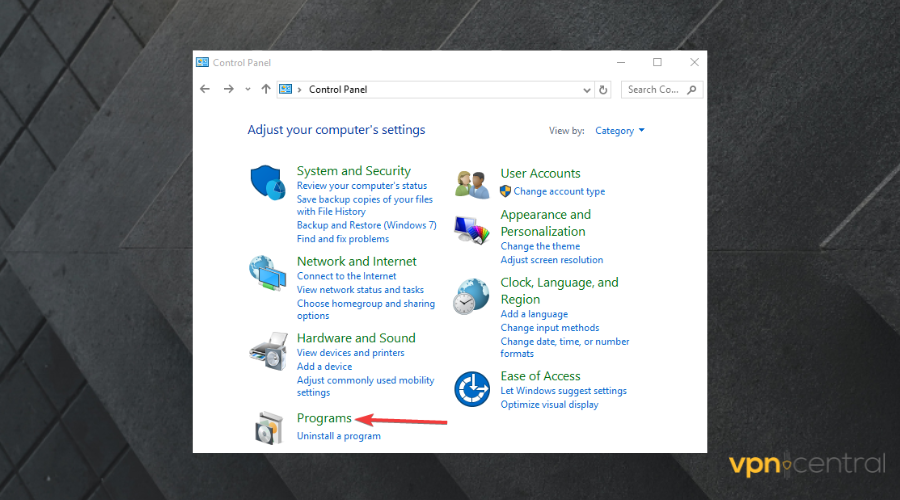
Task: Open the User Accounts people icon
Action: click(472, 184)
